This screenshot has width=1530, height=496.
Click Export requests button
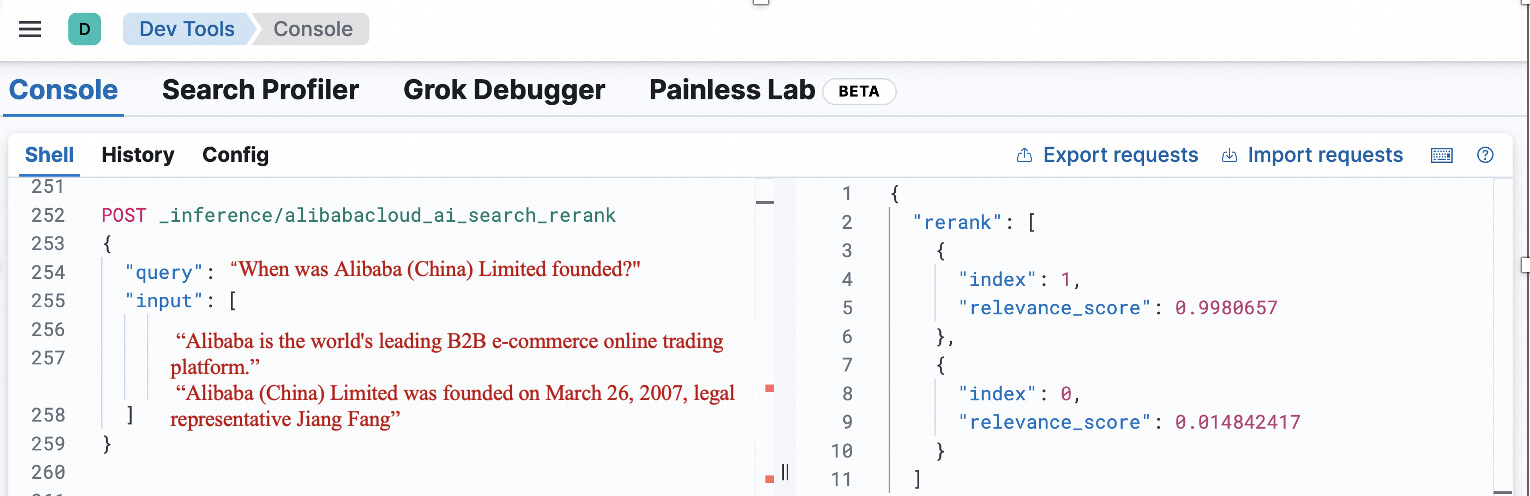[1107, 155]
